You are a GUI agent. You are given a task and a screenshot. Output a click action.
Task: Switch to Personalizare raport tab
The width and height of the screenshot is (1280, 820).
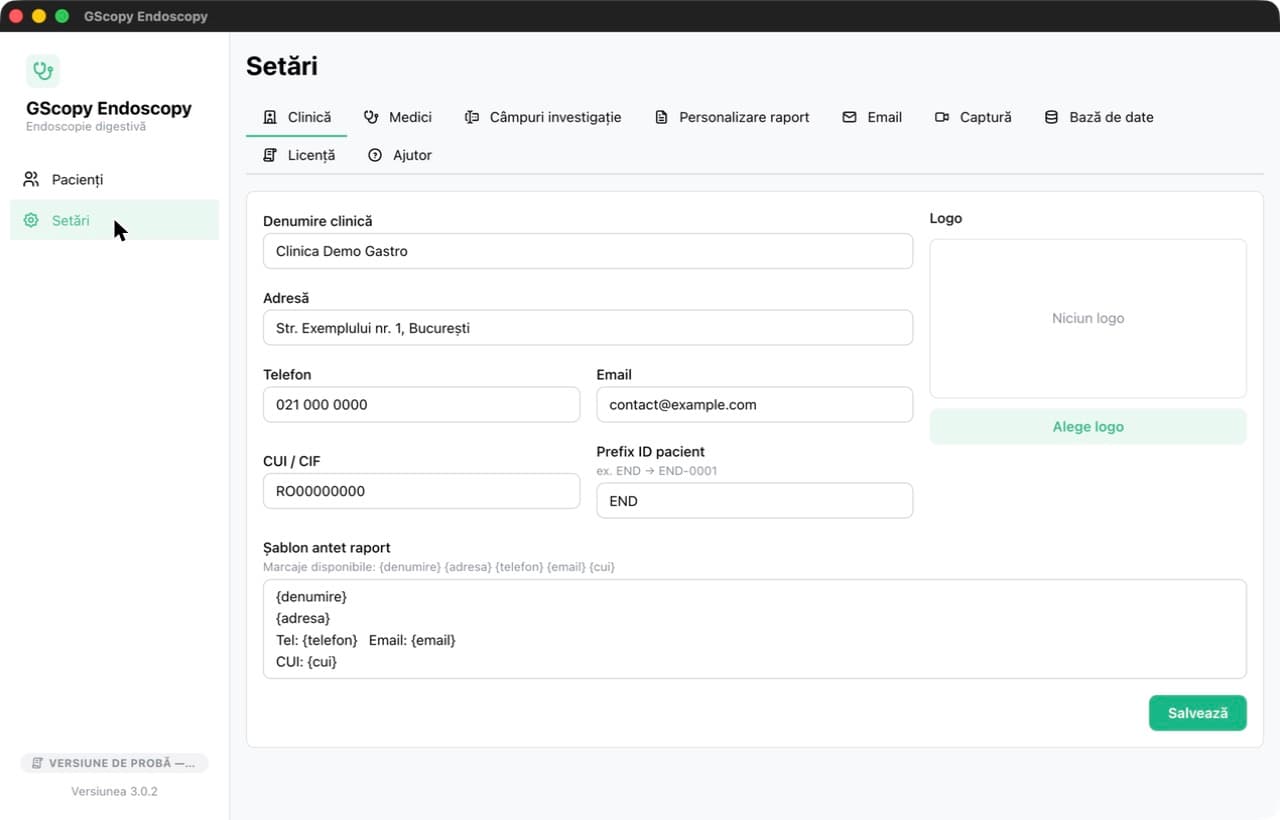click(x=732, y=117)
